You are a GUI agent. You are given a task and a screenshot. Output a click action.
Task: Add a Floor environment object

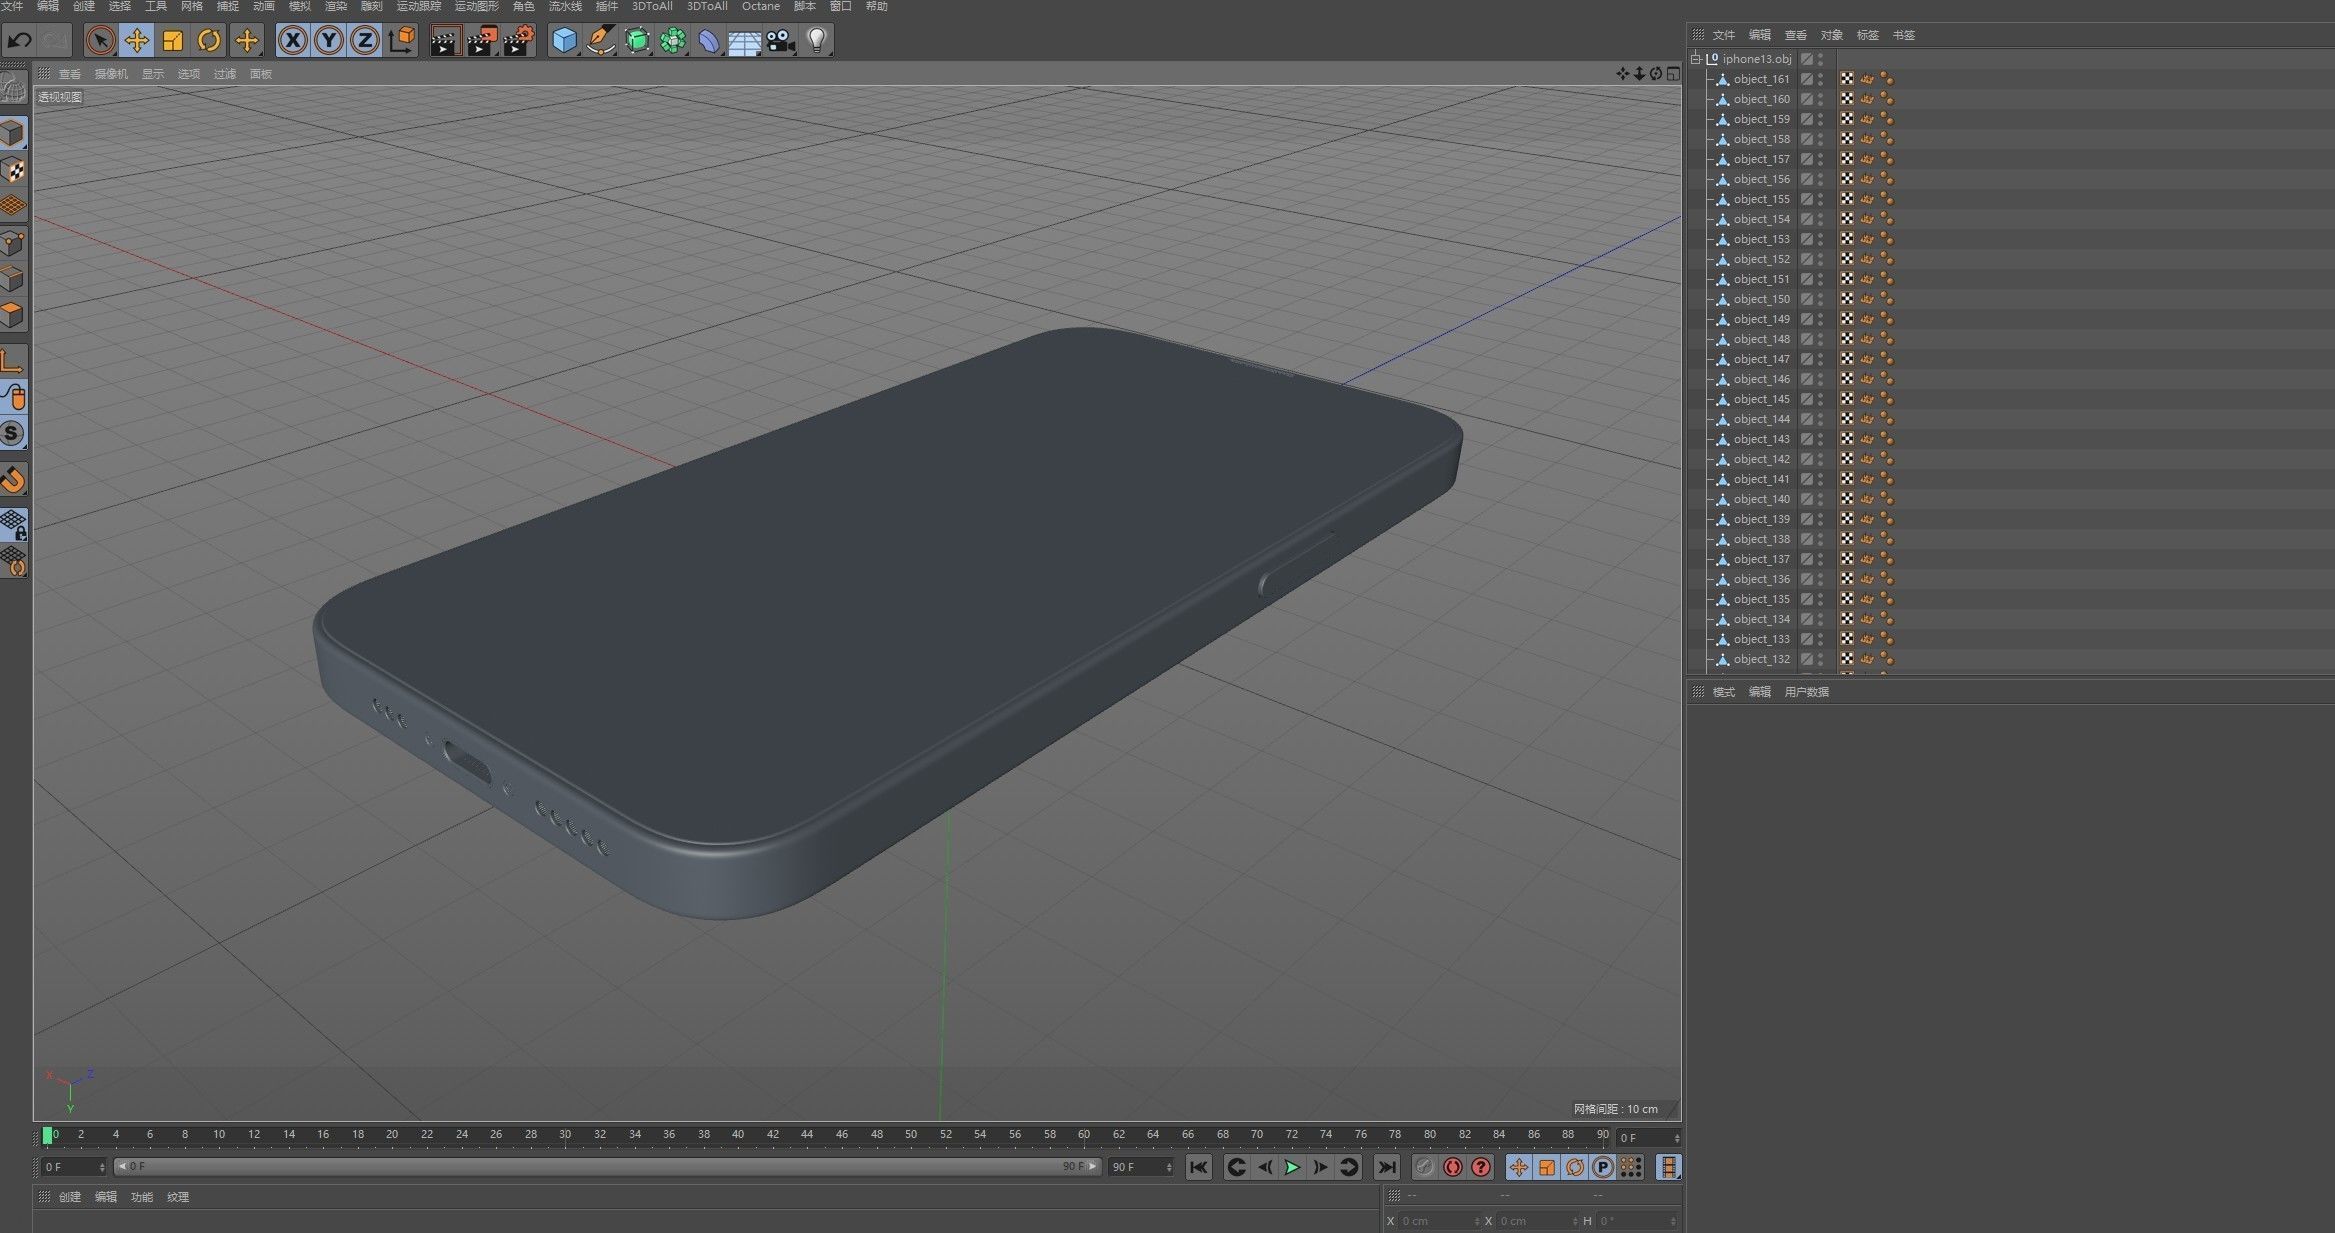745,41
